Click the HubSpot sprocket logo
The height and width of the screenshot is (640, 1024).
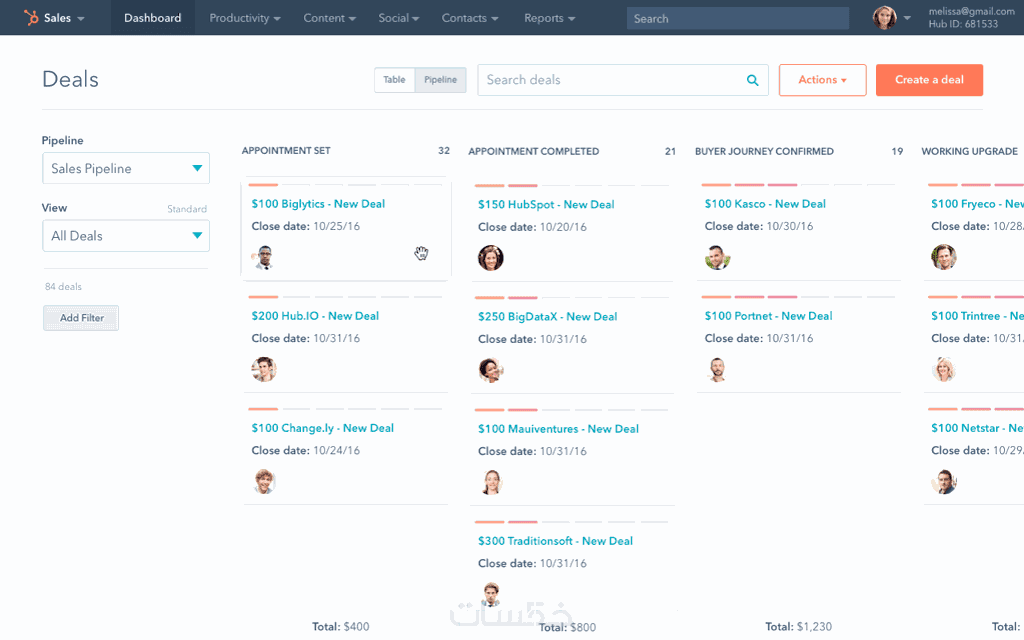pos(31,18)
